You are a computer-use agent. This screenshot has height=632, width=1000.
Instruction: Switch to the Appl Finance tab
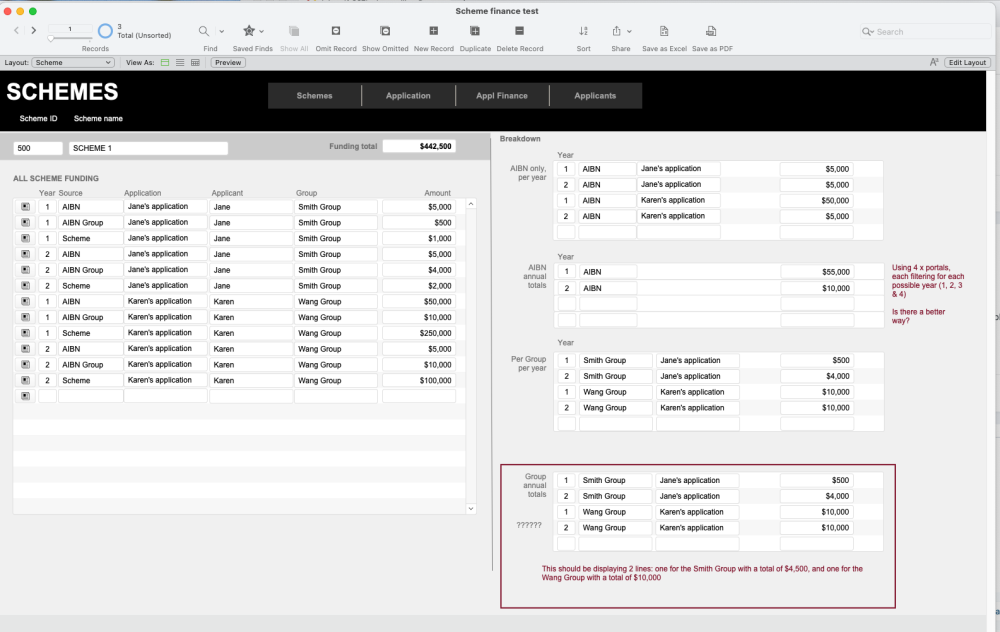(x=501, y=96)
